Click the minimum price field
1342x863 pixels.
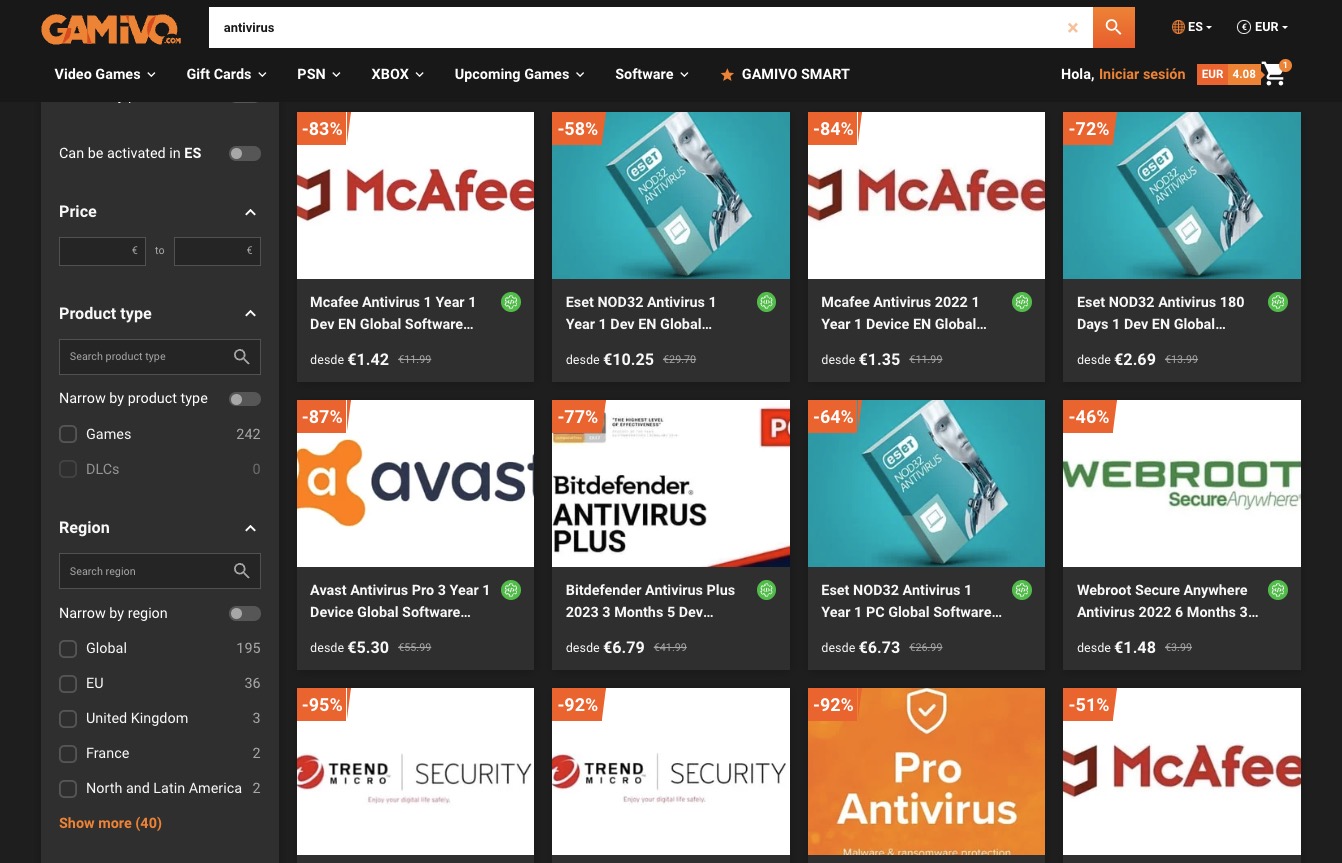point(102,251)
